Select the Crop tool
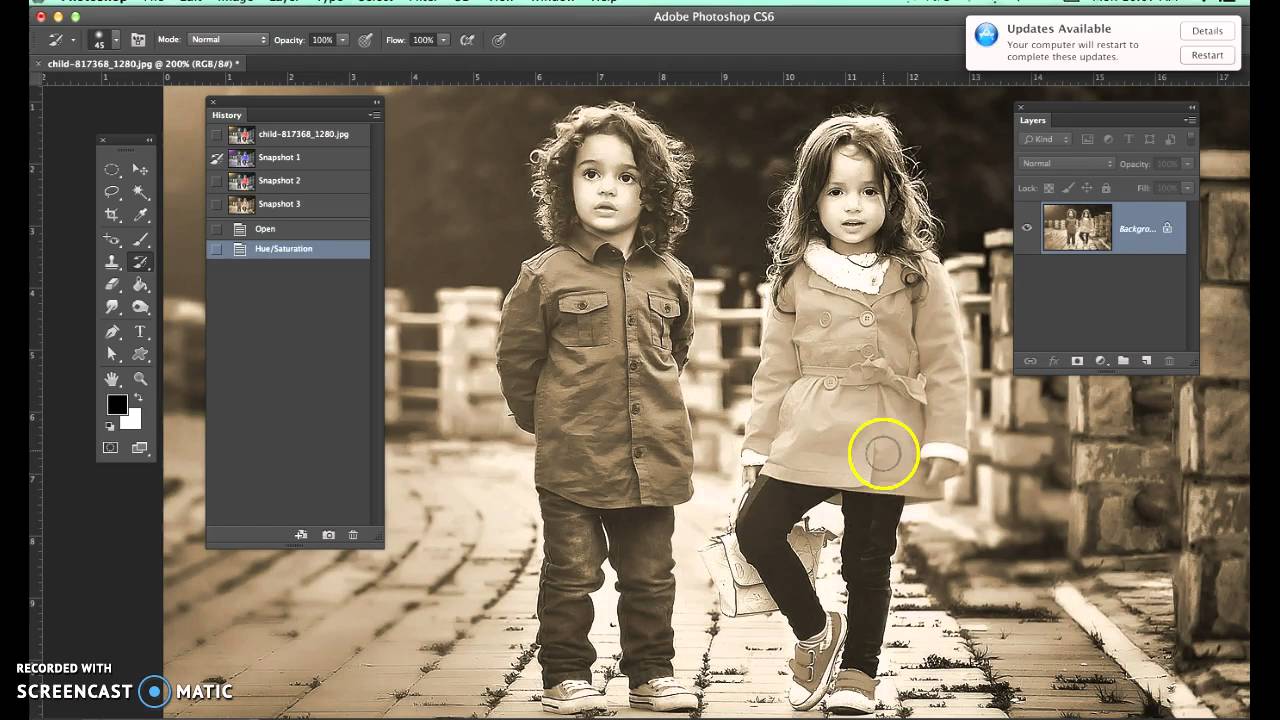Screen dimensions: 1280x720 pyautogui.click(x=112, y=215)
